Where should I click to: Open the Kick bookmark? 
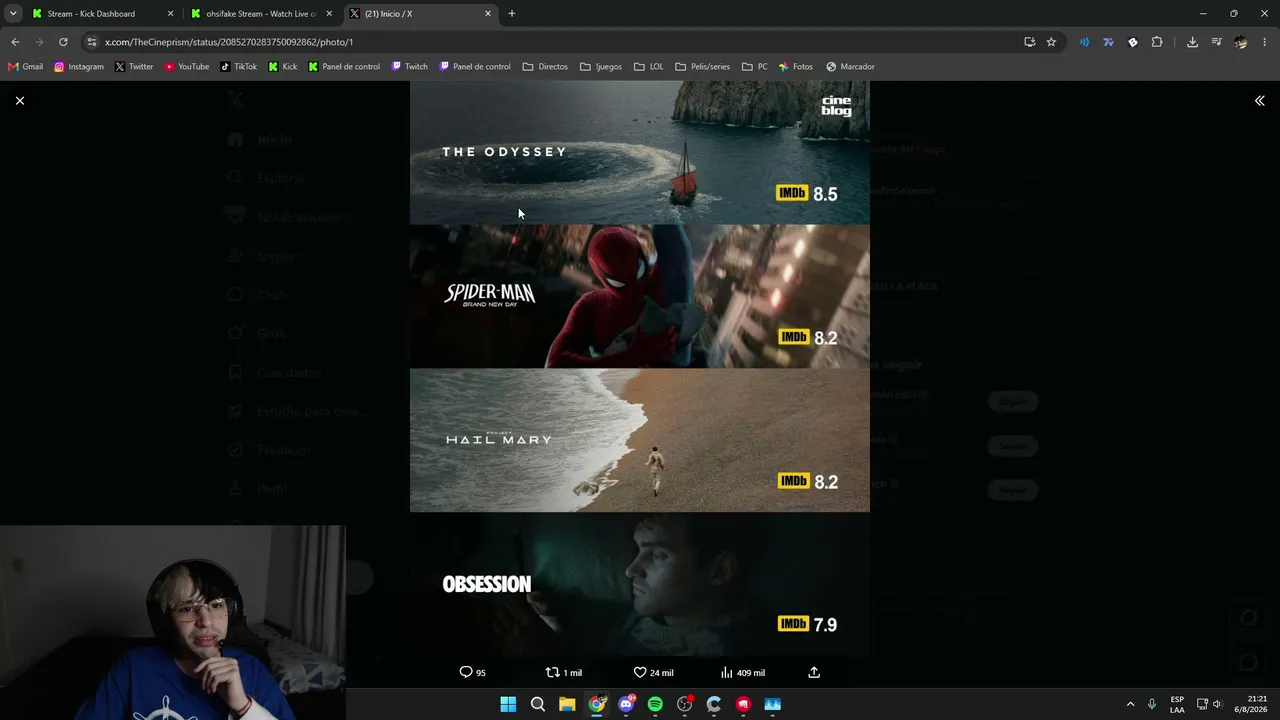click(x=283, y=67)
